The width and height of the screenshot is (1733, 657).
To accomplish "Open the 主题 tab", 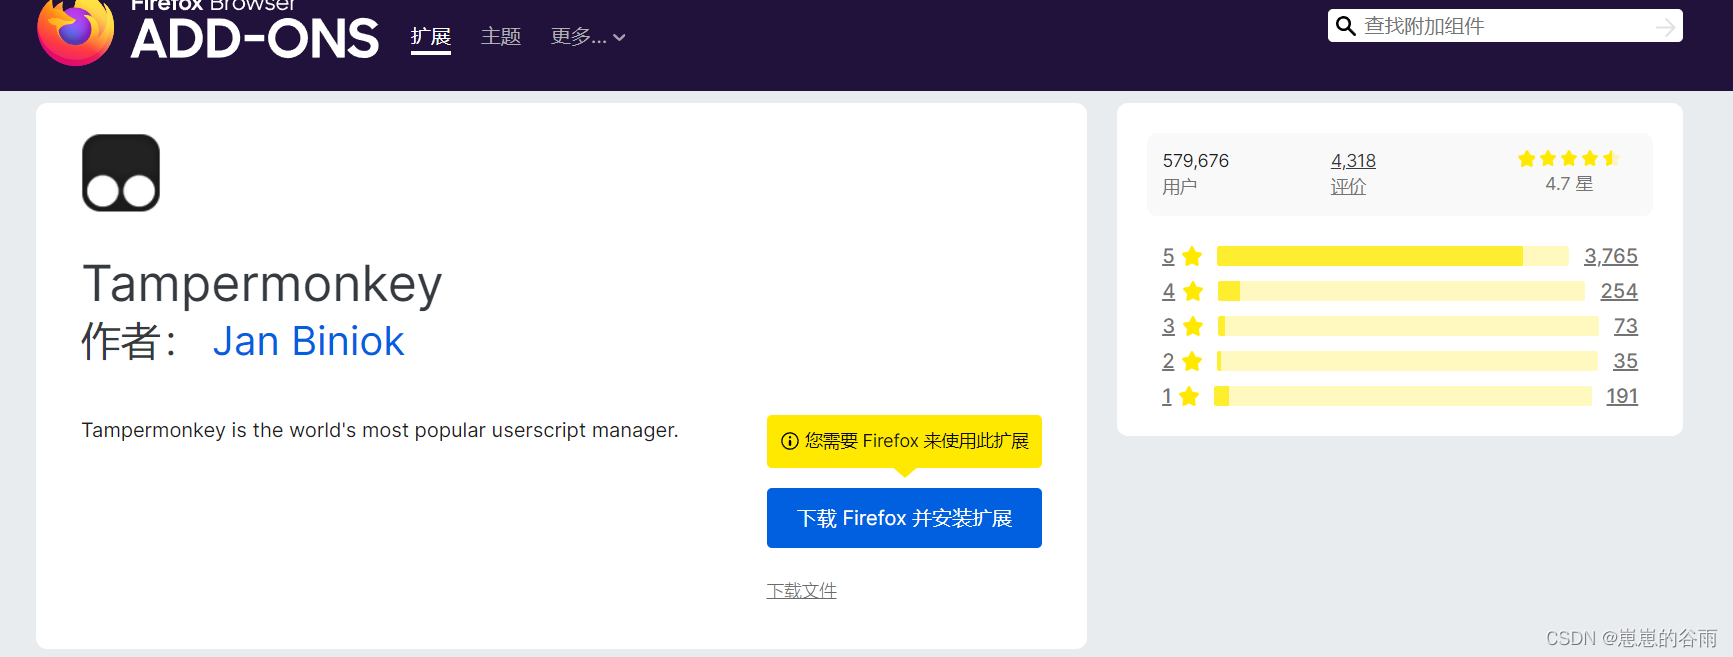I will point(501,37).
